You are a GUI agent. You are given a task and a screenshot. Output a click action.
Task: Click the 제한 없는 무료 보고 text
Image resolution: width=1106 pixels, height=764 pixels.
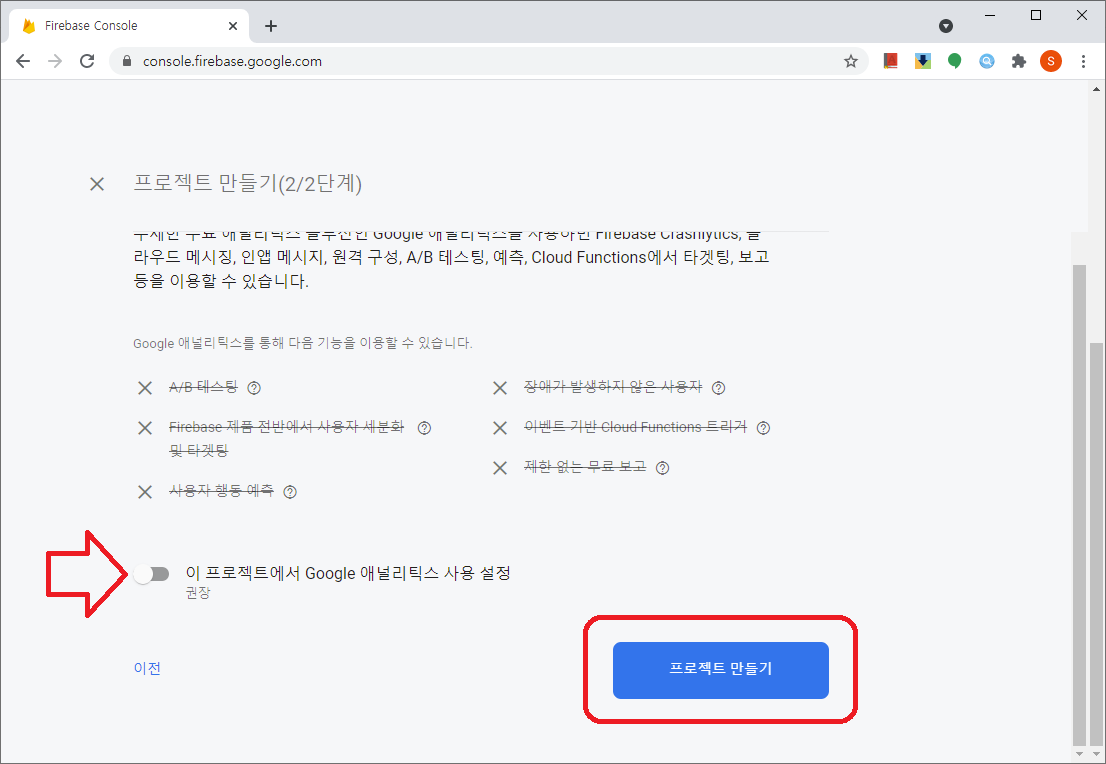585,467
